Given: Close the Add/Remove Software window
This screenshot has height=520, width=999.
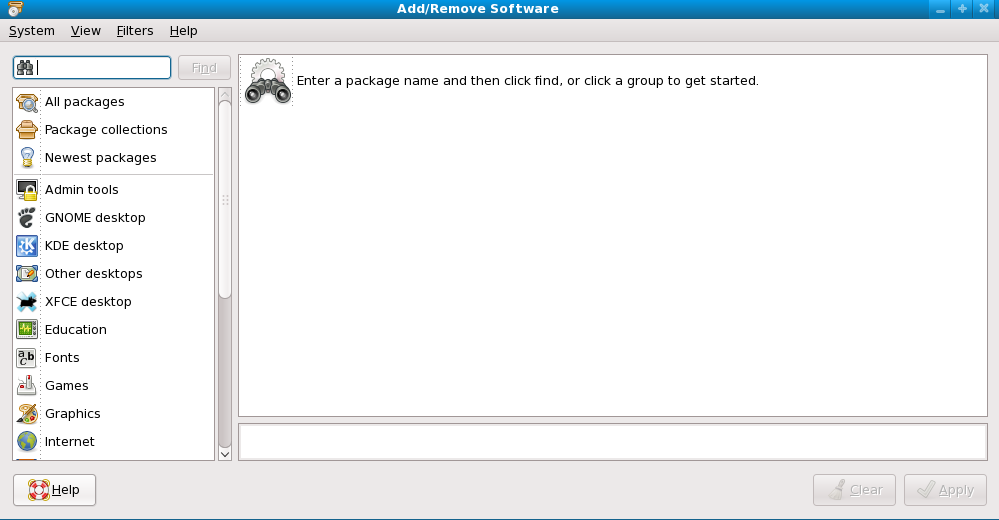Looking at the screenshot, I should (x=984, y=9).
